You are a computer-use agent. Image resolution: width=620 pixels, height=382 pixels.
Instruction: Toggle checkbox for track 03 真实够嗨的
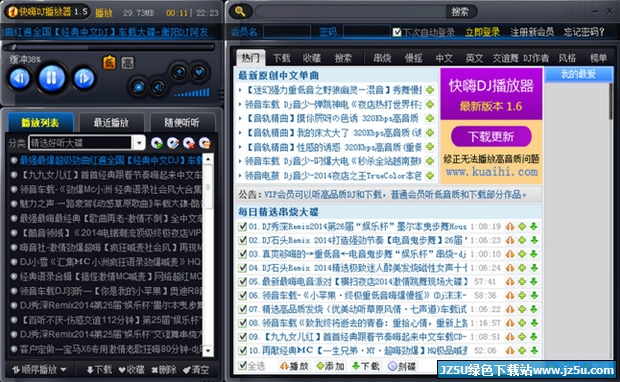pos(242,254)
